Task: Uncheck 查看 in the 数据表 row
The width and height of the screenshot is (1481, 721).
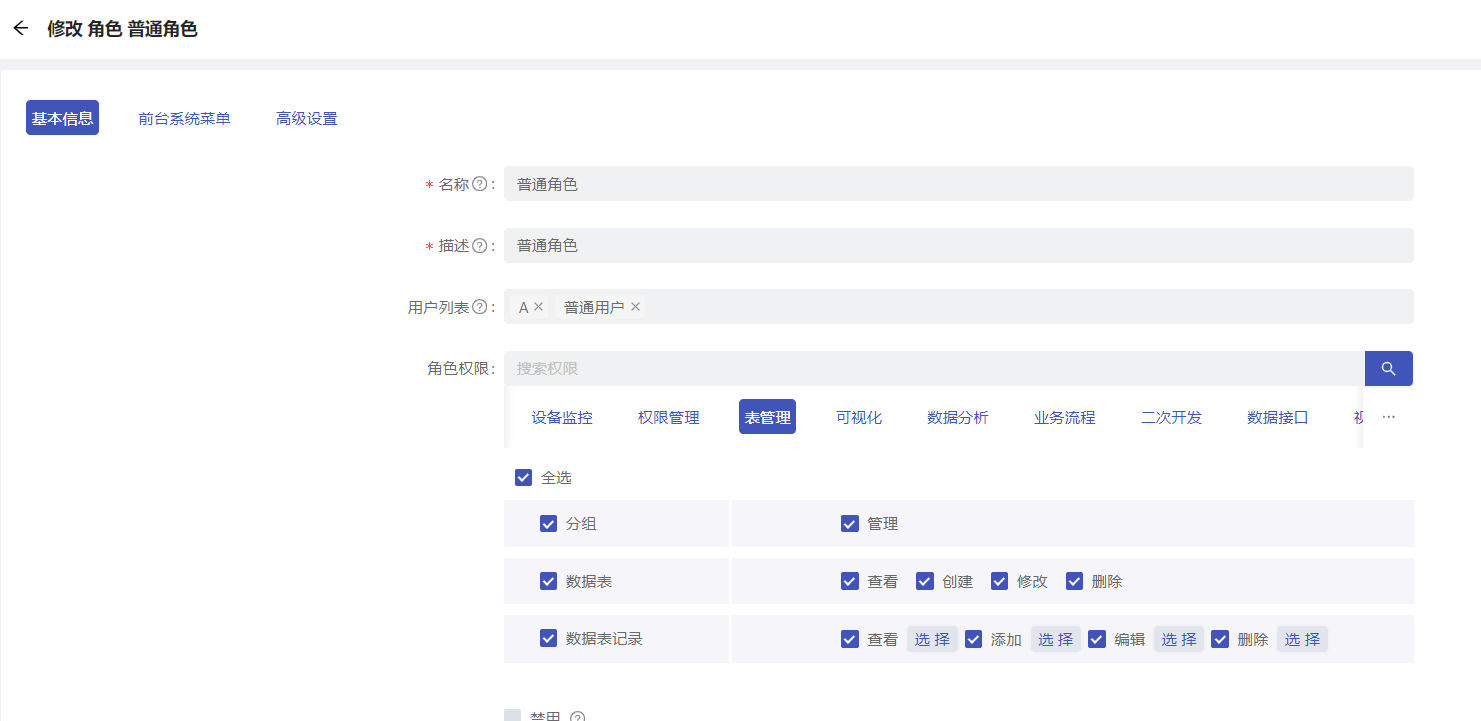Action: click(x=850, y=581)
